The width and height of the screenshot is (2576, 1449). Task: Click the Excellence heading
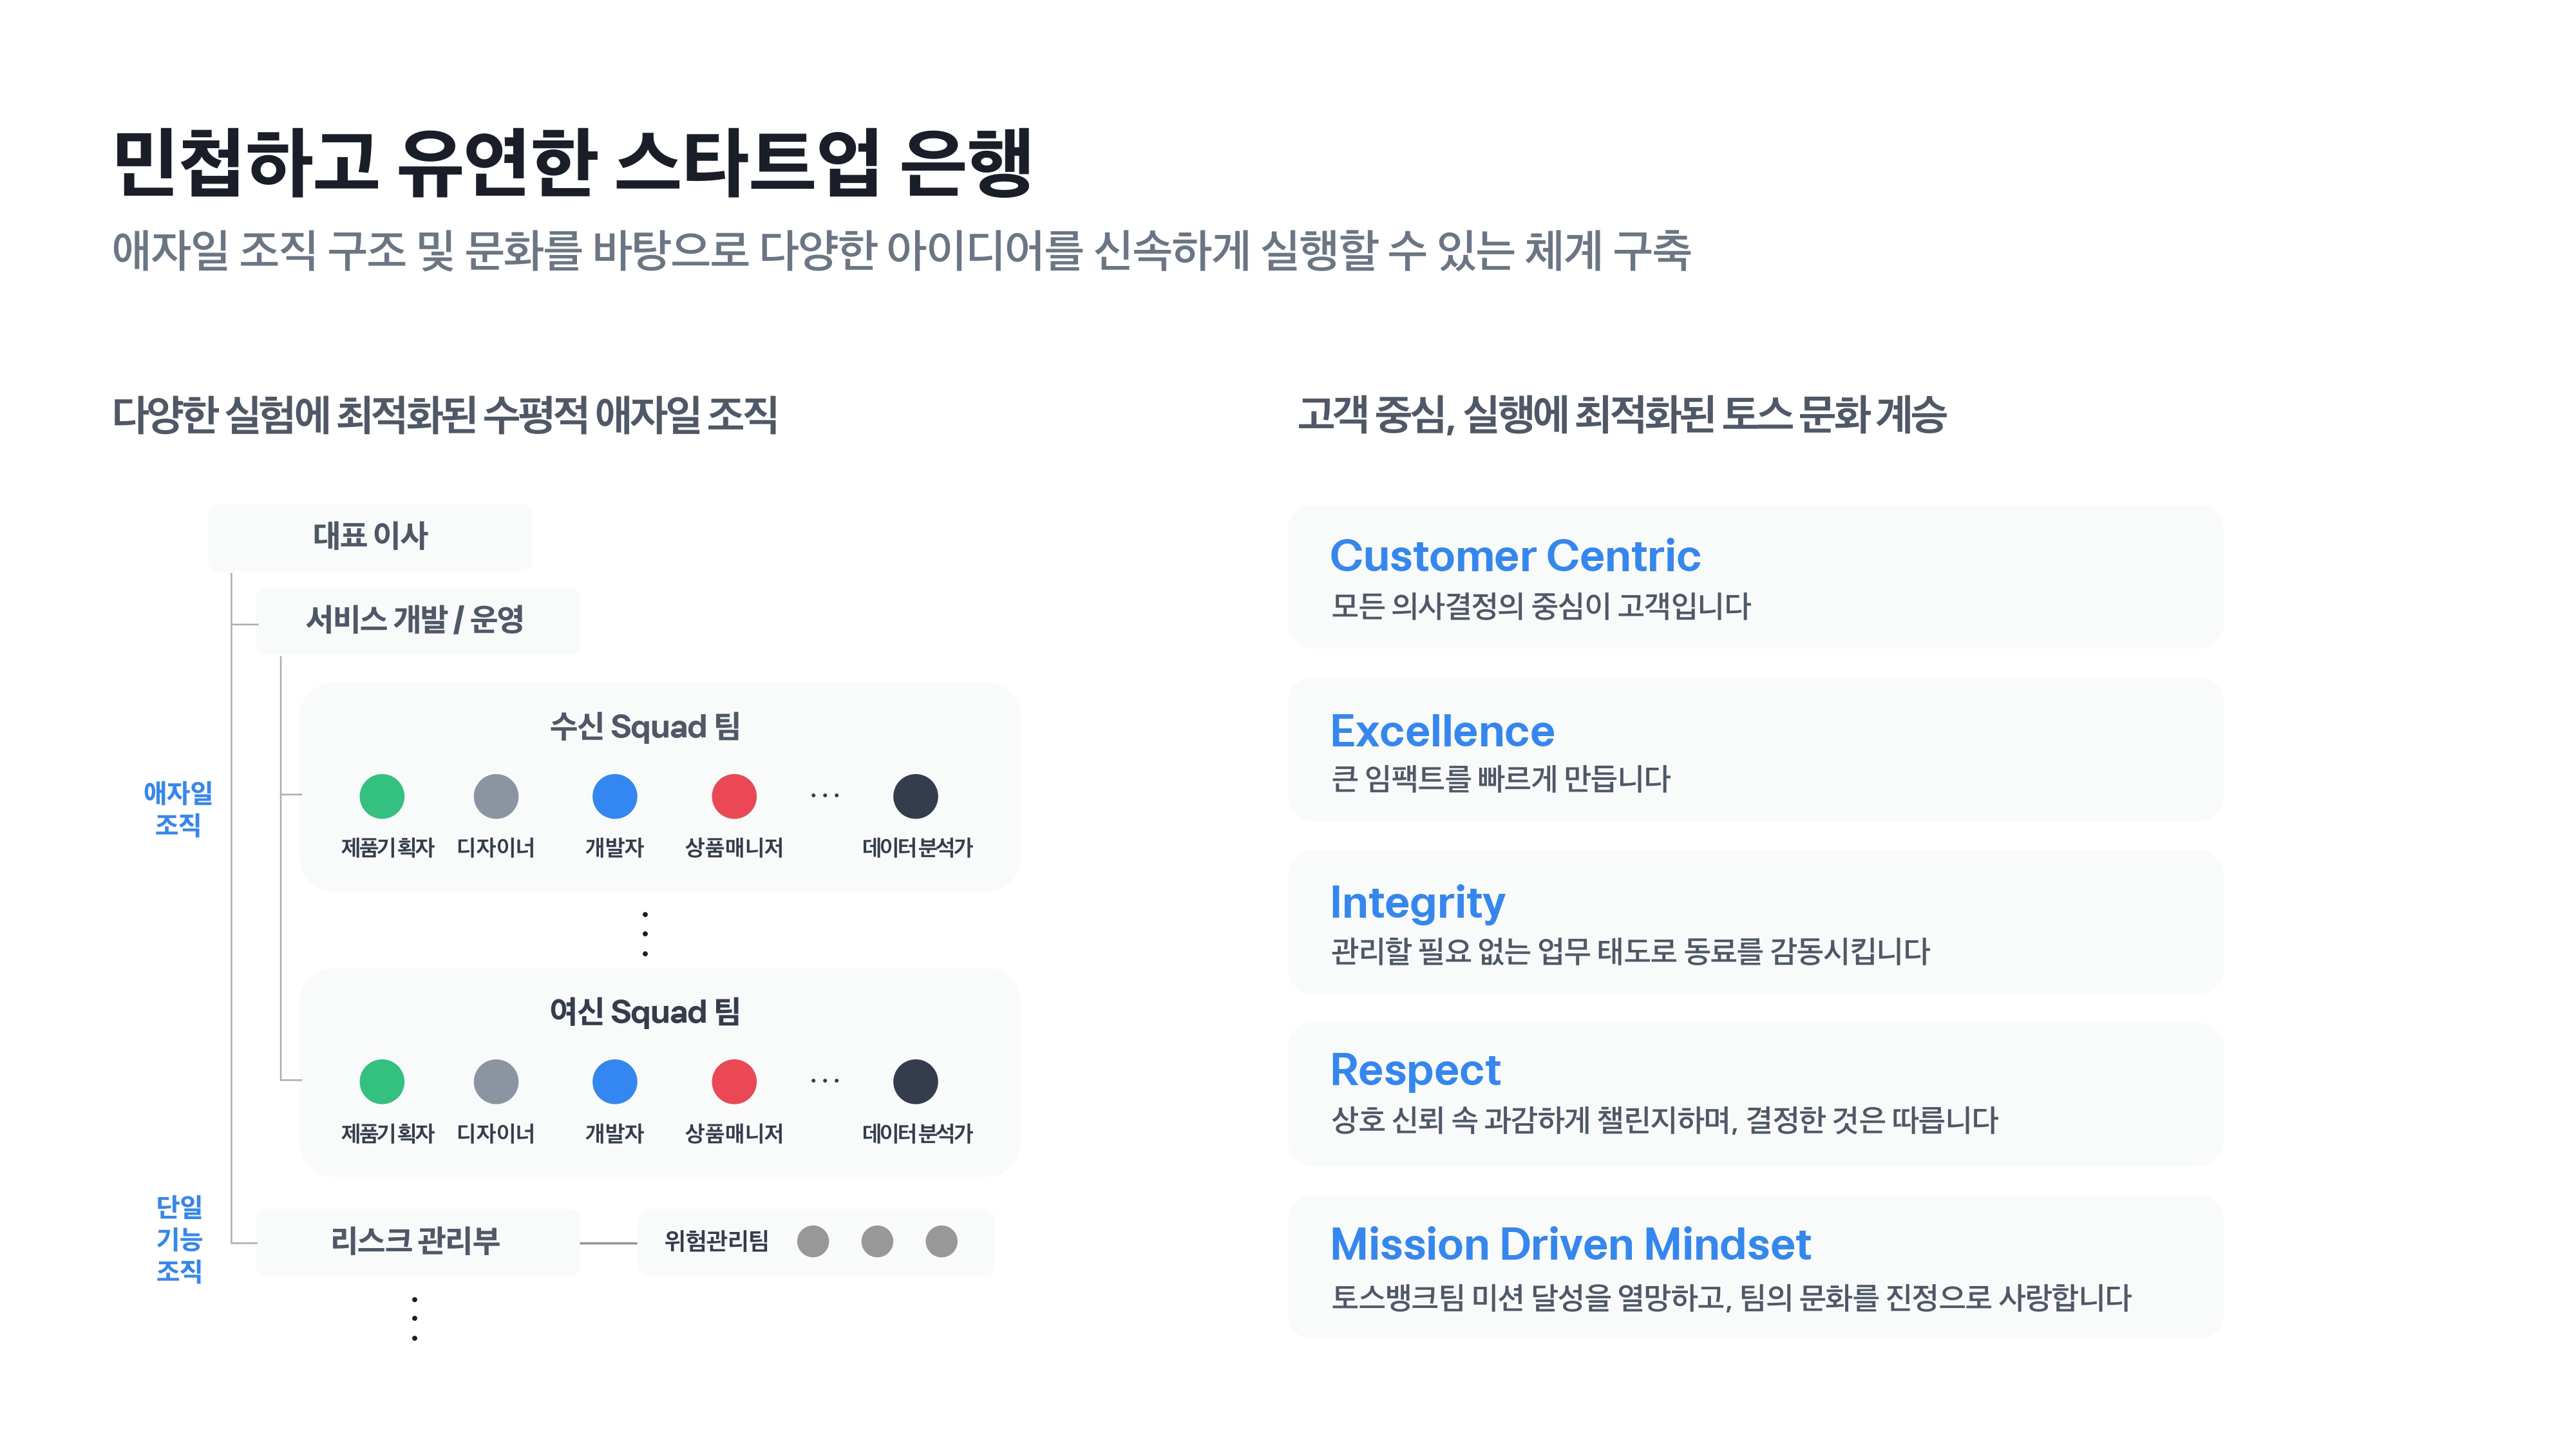click(x=1442, y=731)
